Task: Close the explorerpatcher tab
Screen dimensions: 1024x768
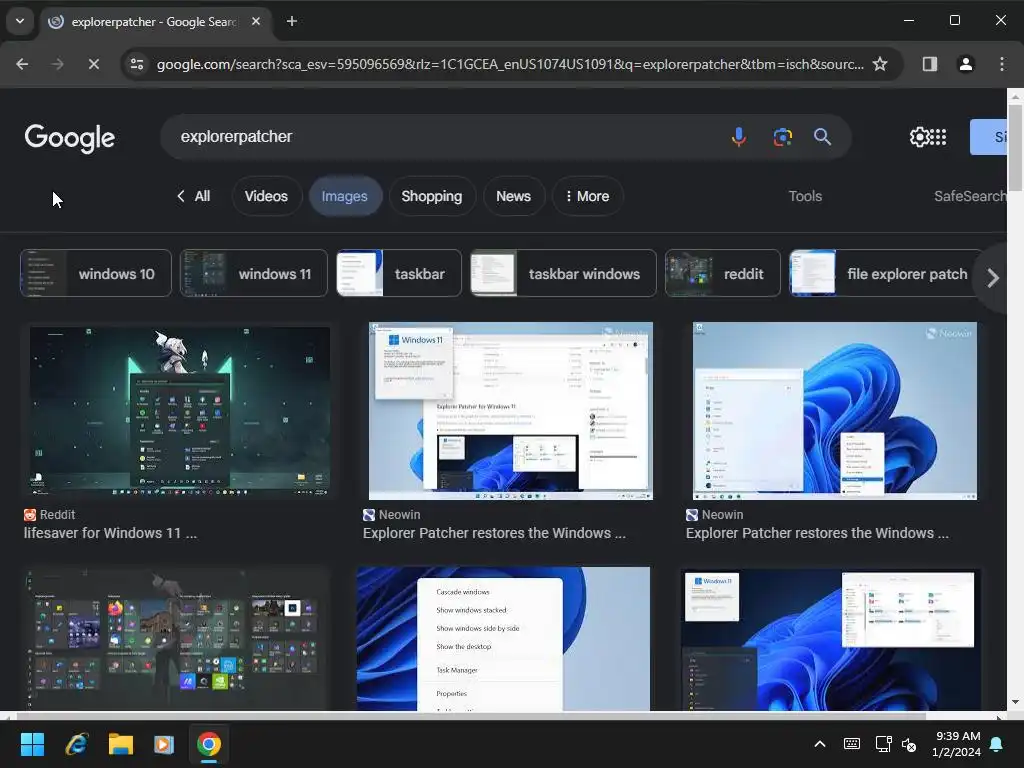Action: (x=256, y=22)
